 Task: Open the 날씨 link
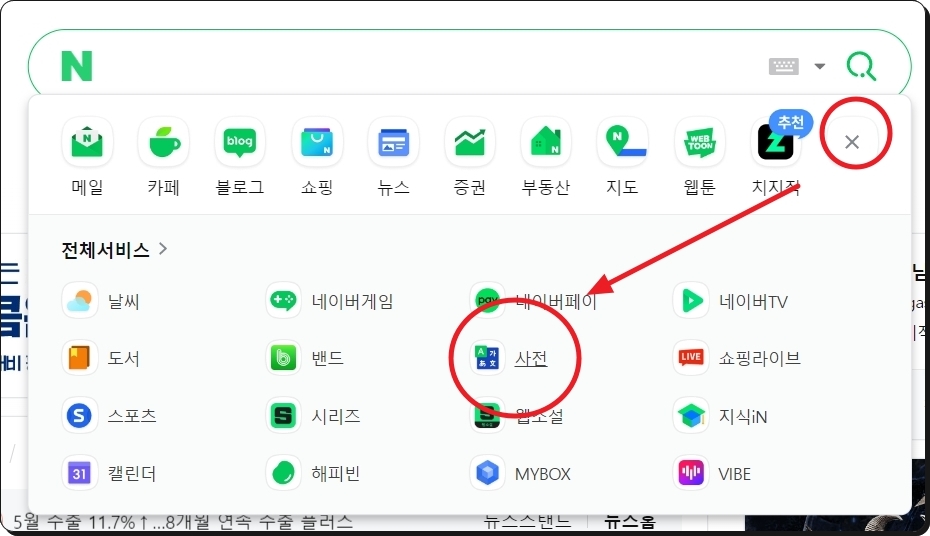[x=123, y=302]
